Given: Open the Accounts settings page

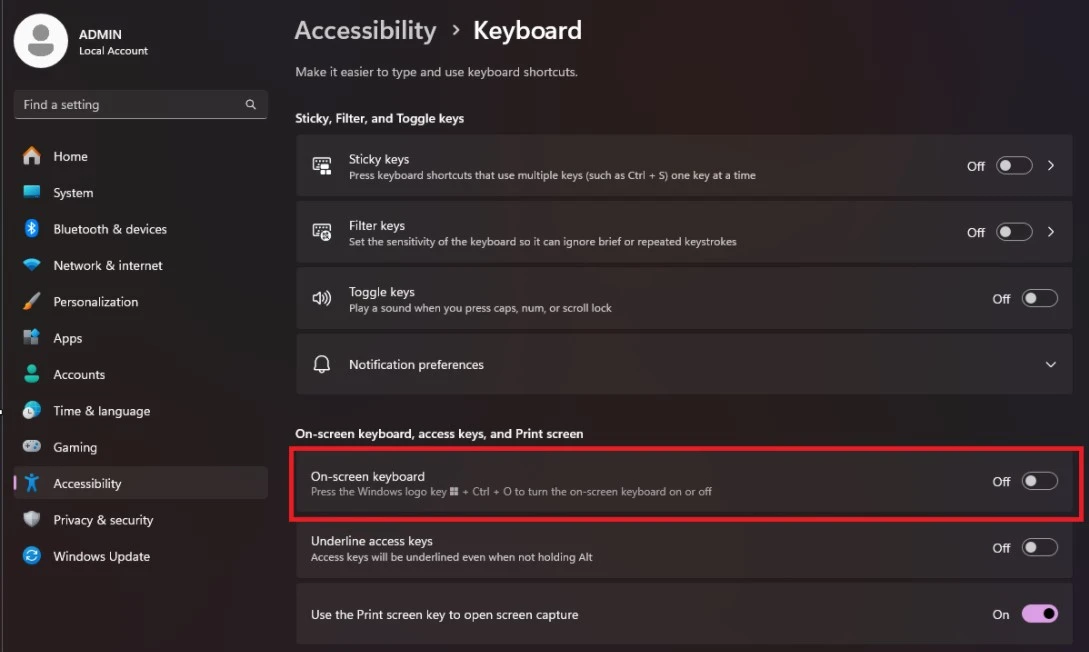Looking at the screenshot, I should tap(79, 375).
